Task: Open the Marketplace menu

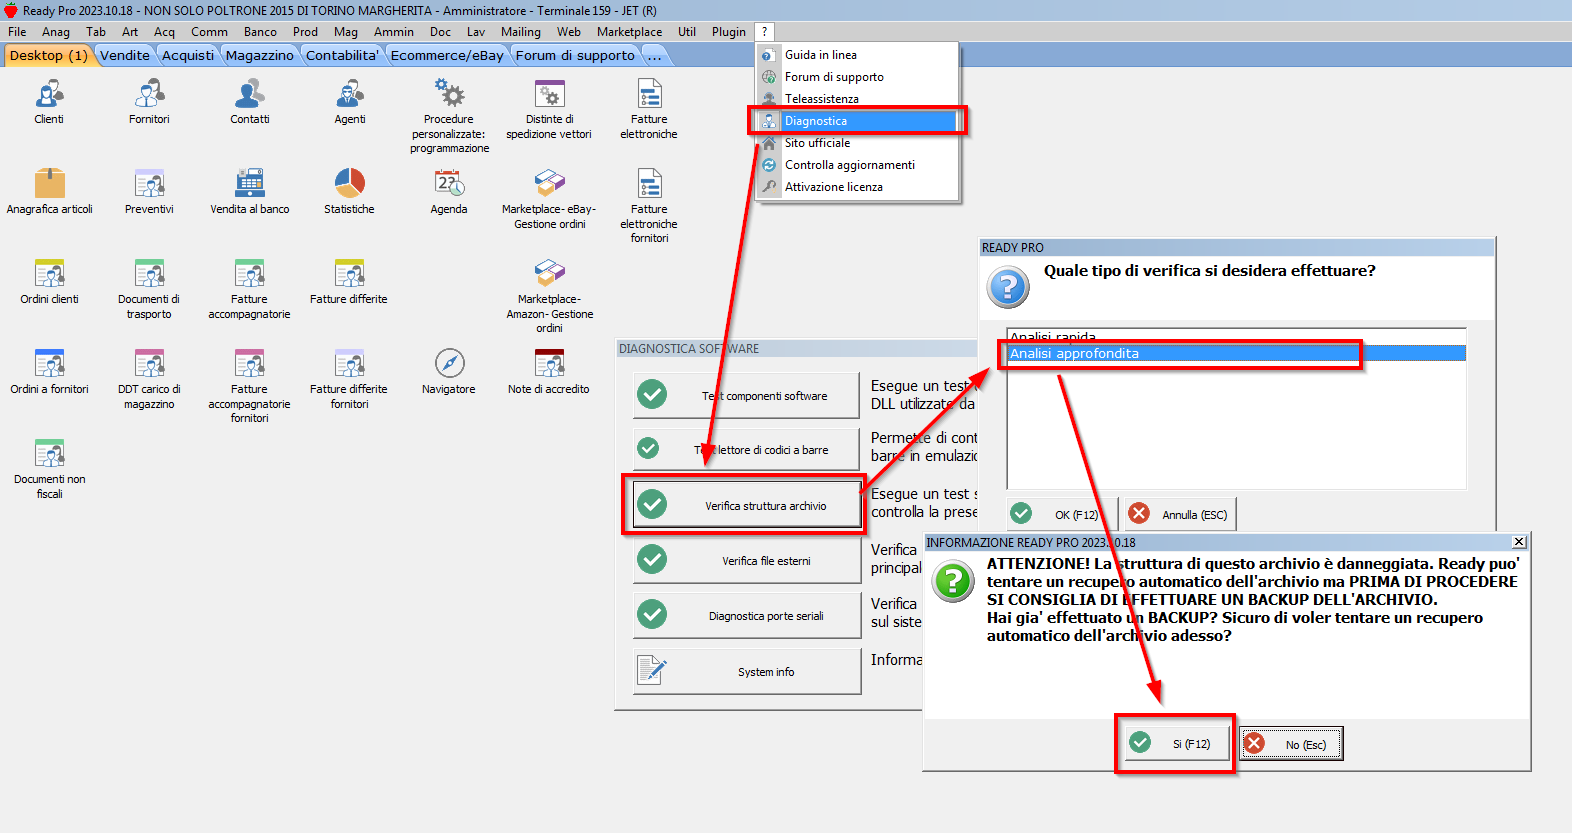Action: pos(629,32)
